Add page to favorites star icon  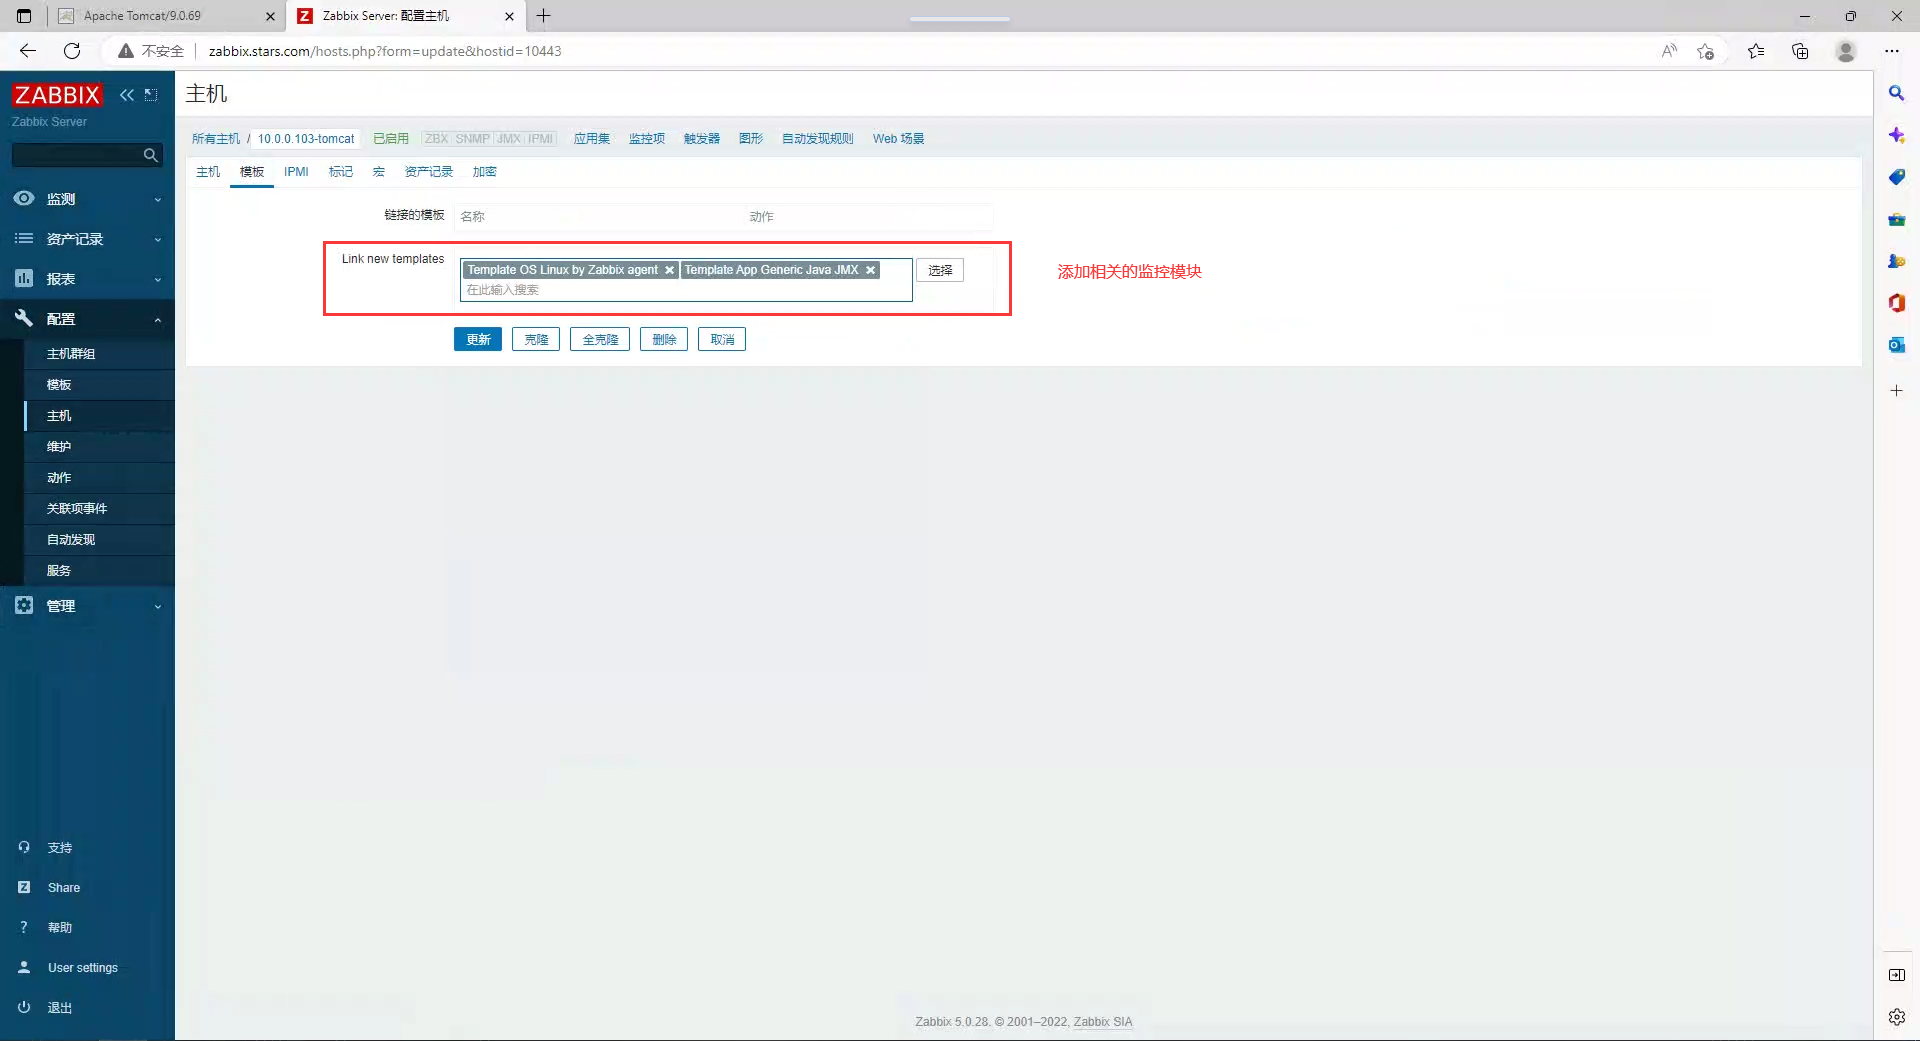(x=1706, y=51)
